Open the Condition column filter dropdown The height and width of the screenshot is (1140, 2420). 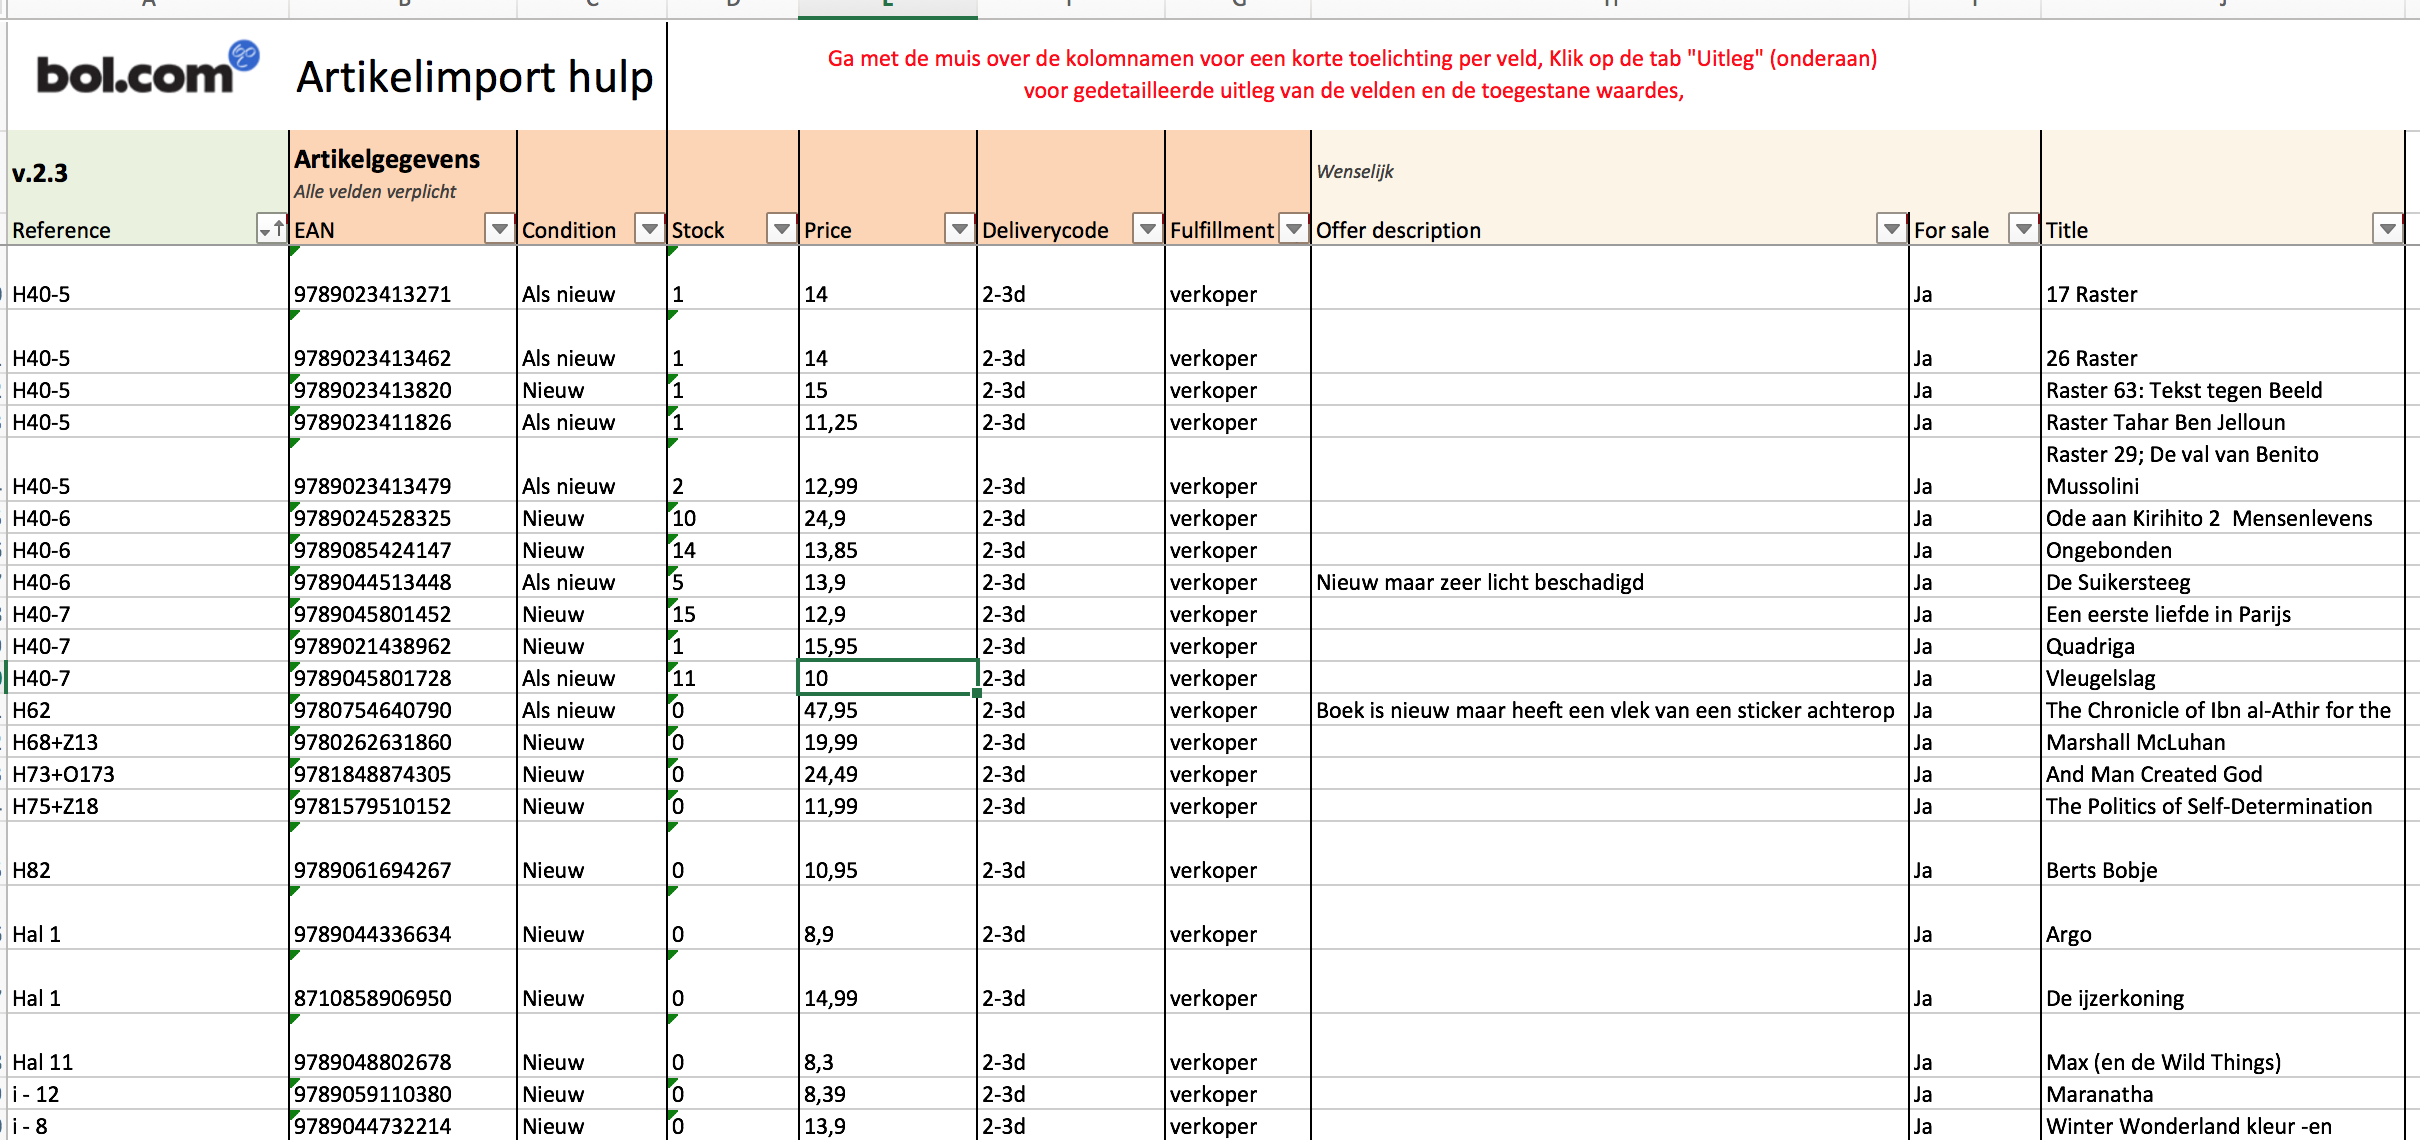tap(650, 229)
